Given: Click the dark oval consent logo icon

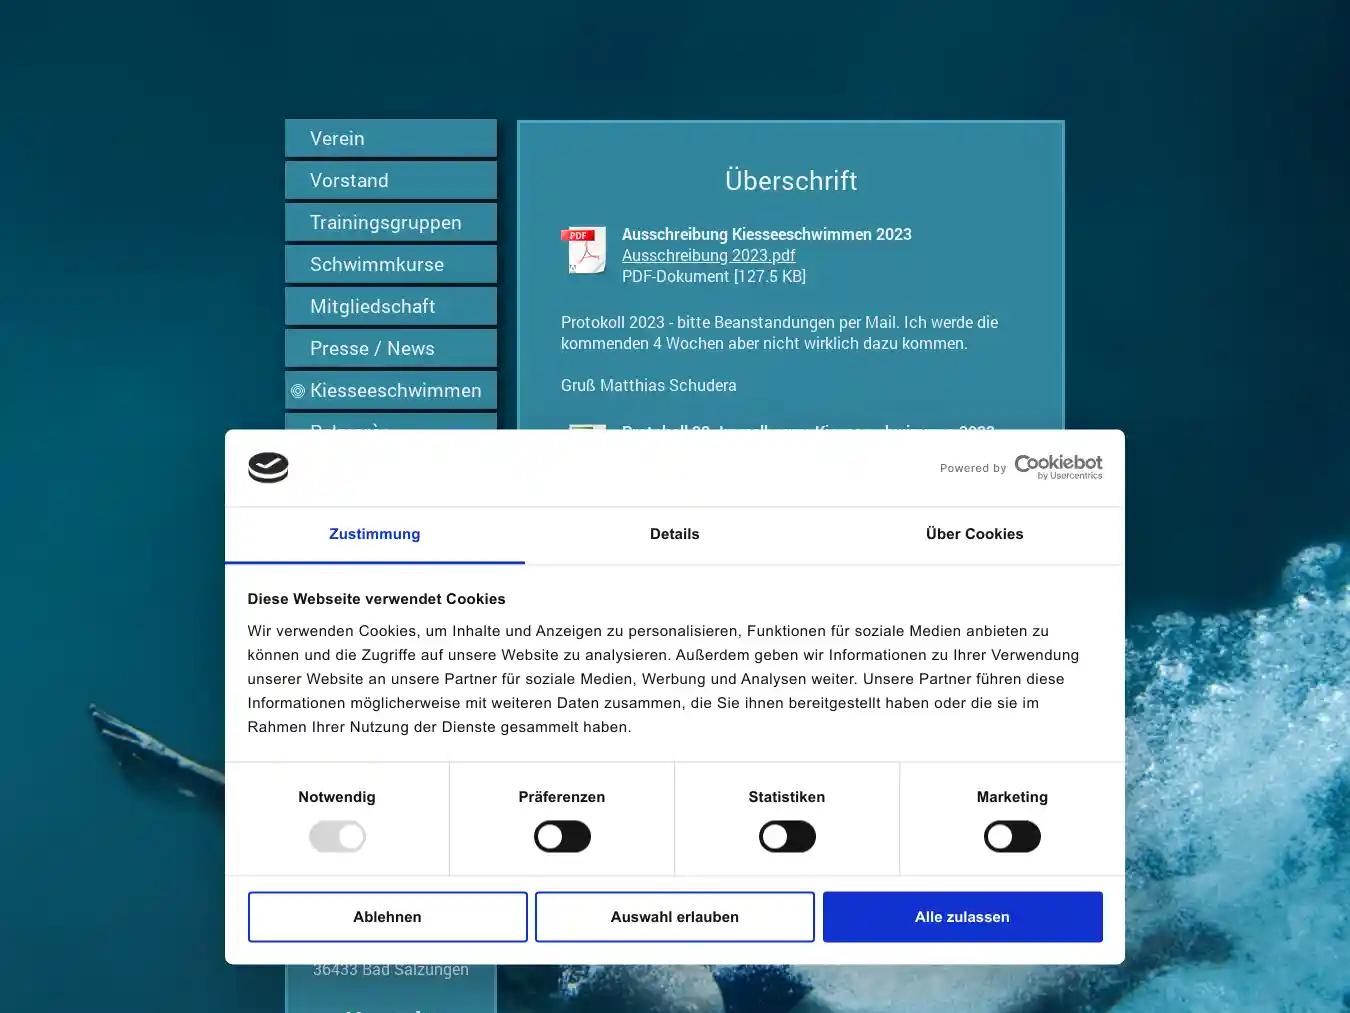Looking at the screenshot, I should 268,466.
